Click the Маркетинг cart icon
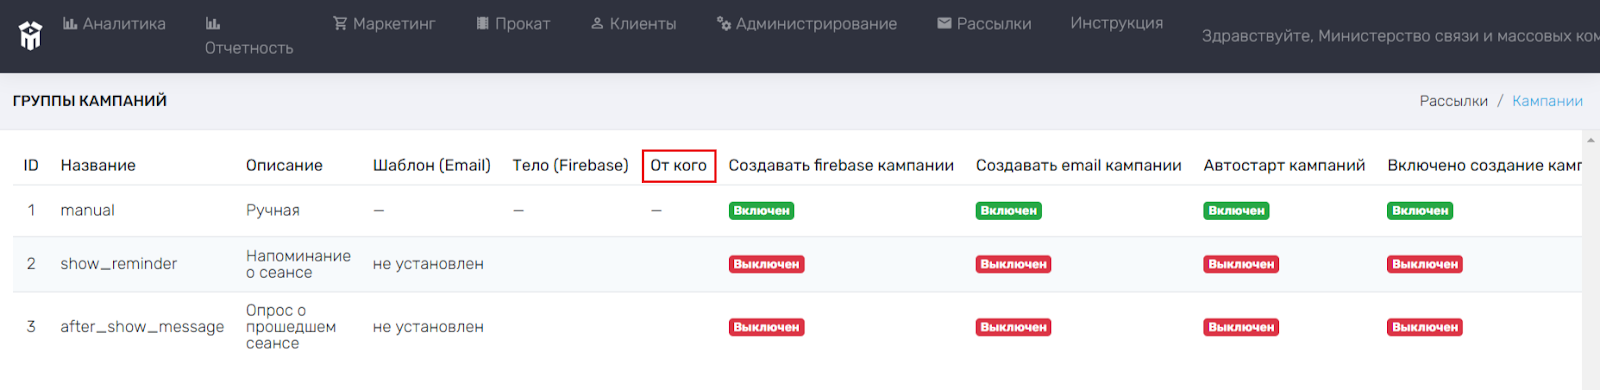This screenshot has height=390, width=1600. (x=340, y=23)
